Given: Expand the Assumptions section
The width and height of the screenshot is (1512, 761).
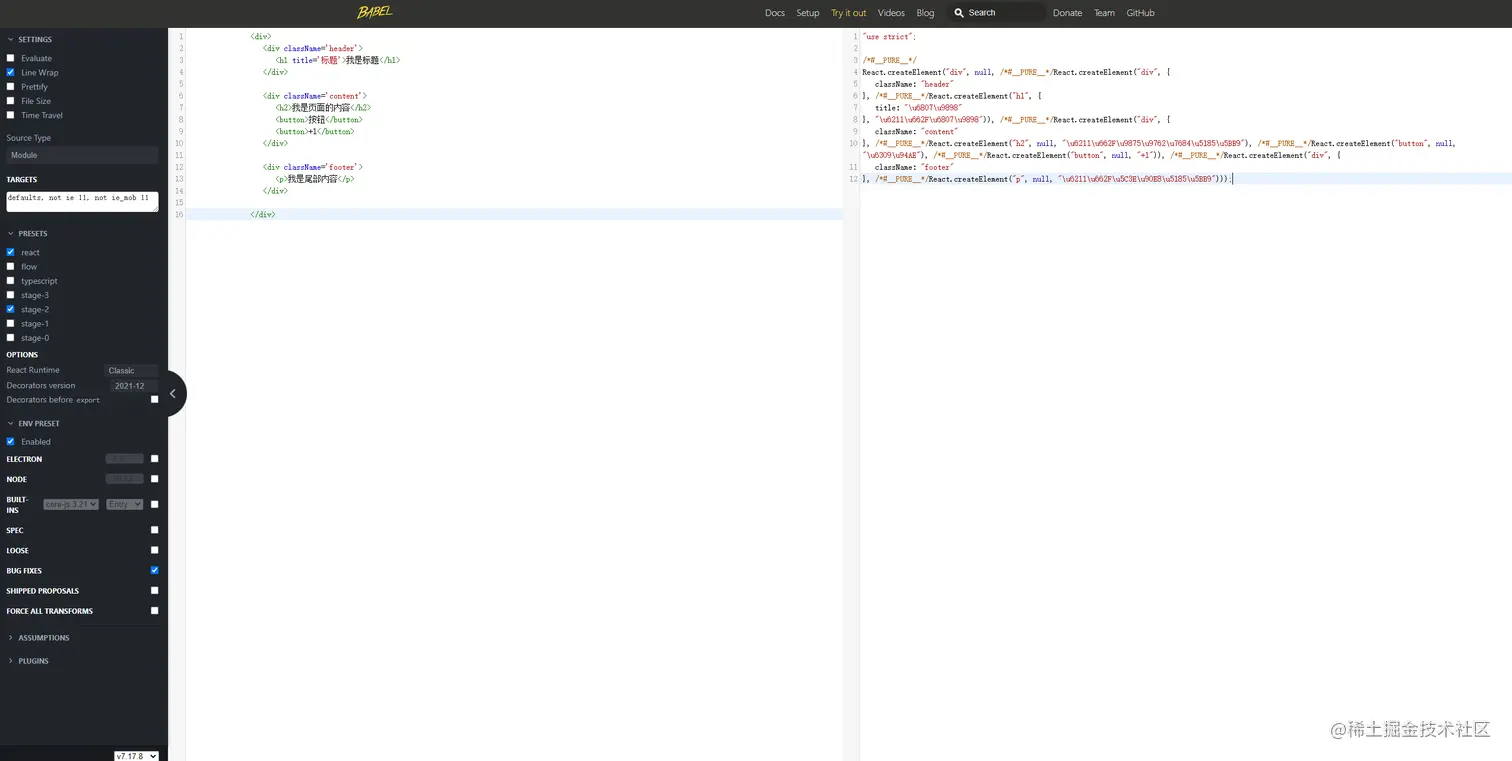Looking at the screenshot, I should click(x=39, y=637).
